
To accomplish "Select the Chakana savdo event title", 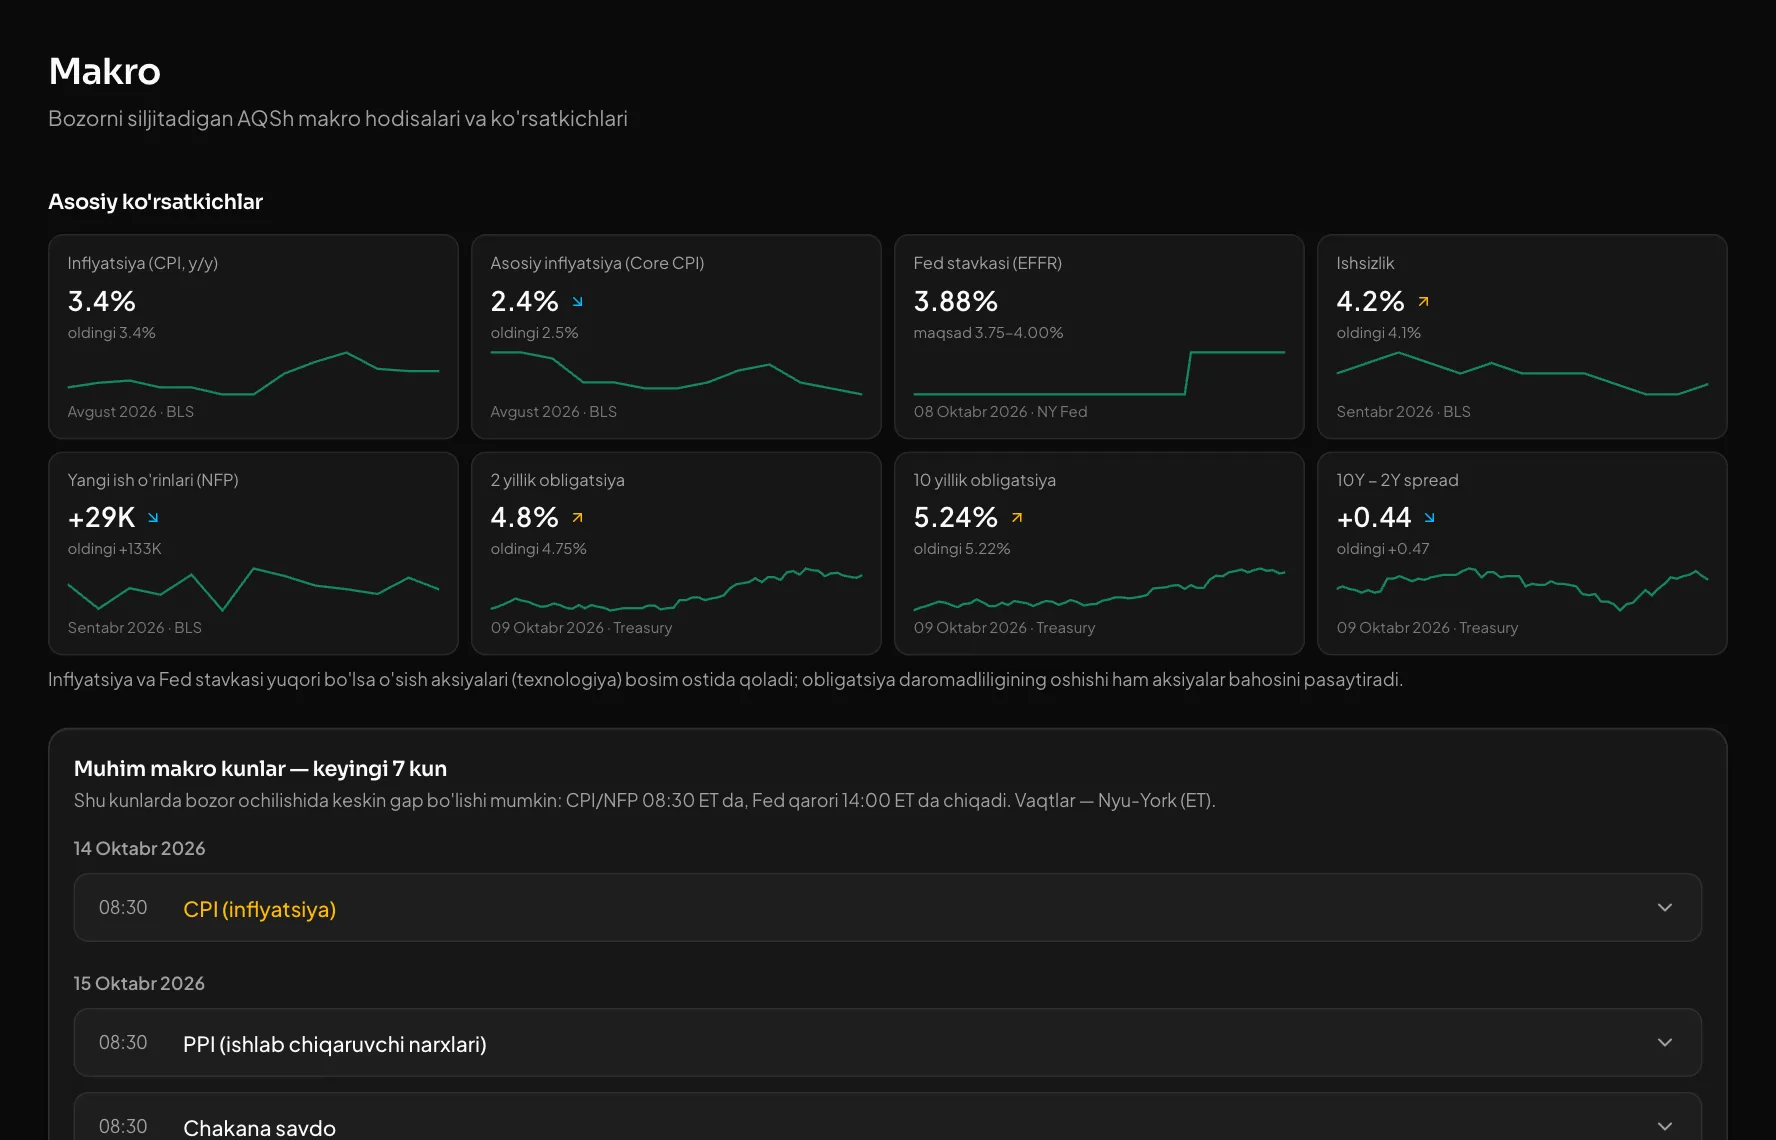I will (259, 1128).
